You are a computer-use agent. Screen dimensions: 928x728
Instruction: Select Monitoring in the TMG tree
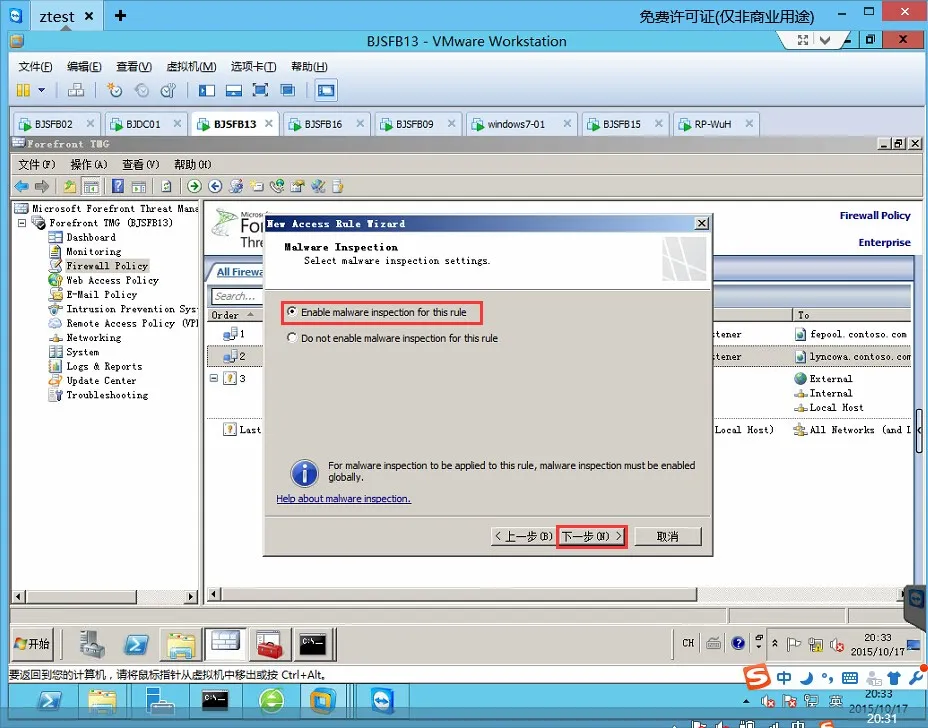click(94, 252)
